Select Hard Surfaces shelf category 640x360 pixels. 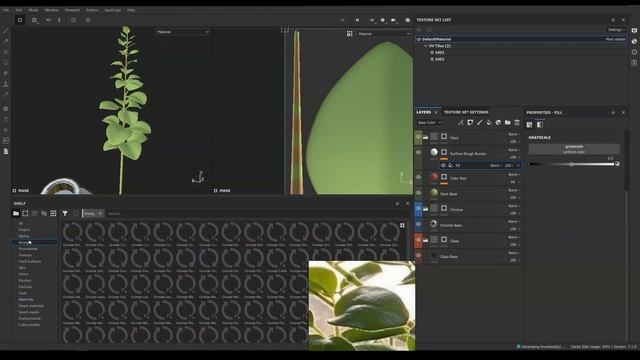click(x=30, y=261)
